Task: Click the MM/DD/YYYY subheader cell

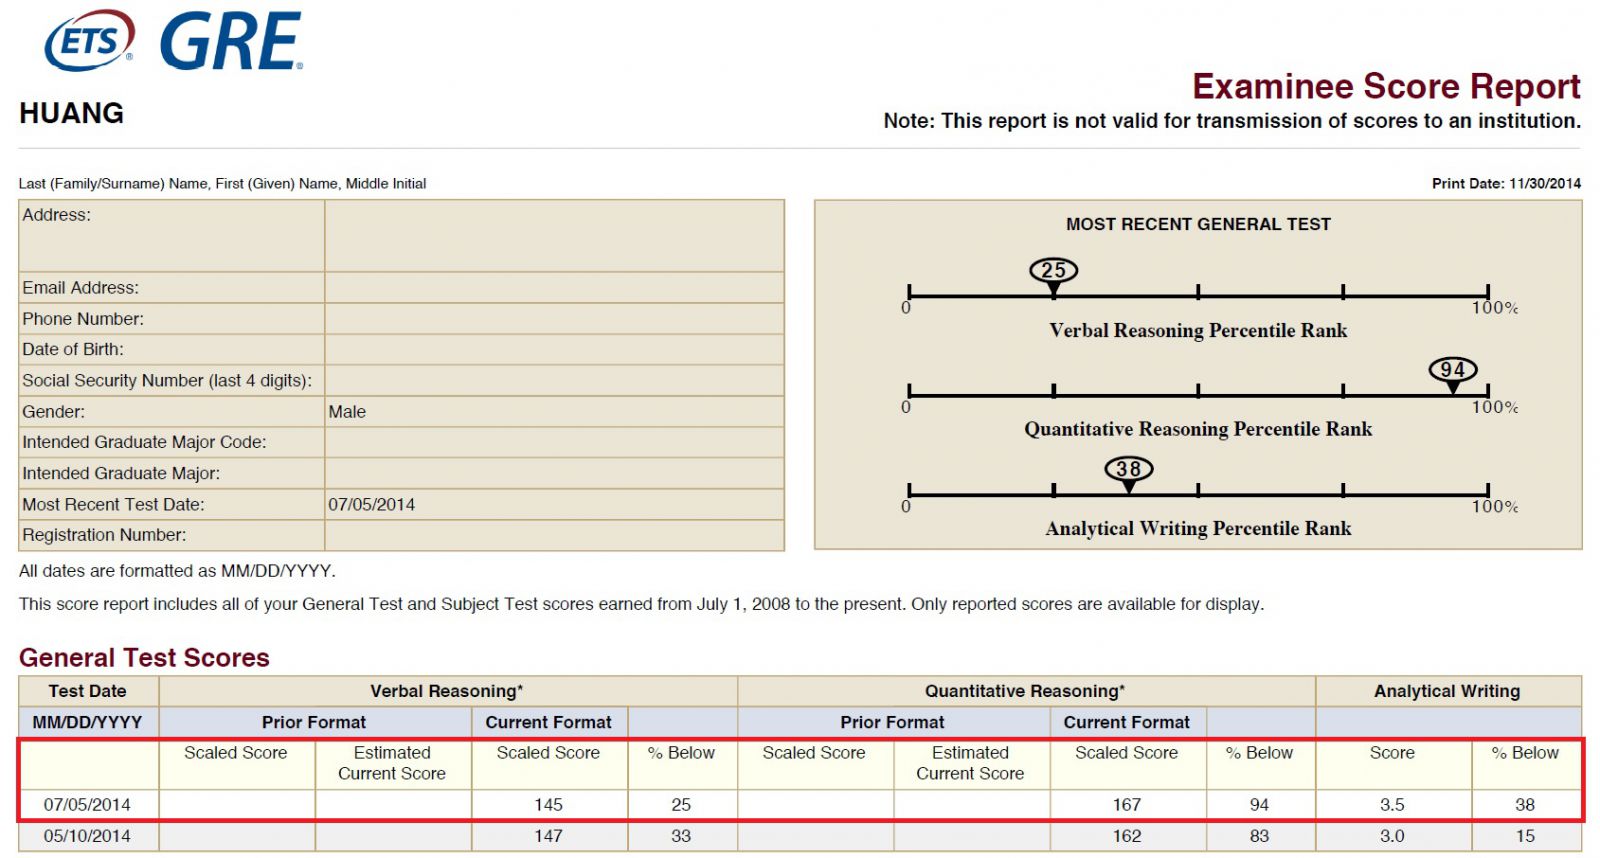Action: 88,722
